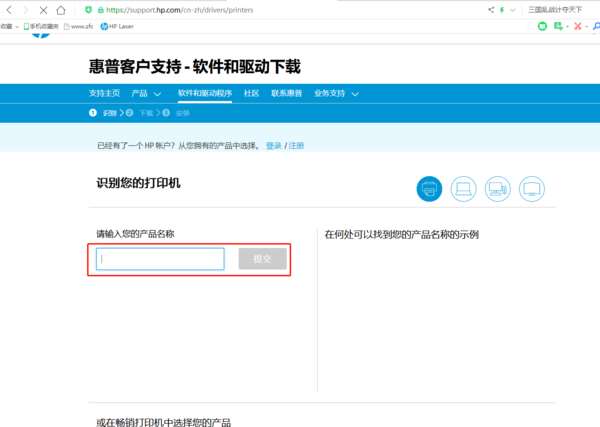Image resolution: width=600 pixels, height=427 pixels.
Task: Select the printer product type icon
Action: pos(429,189)
